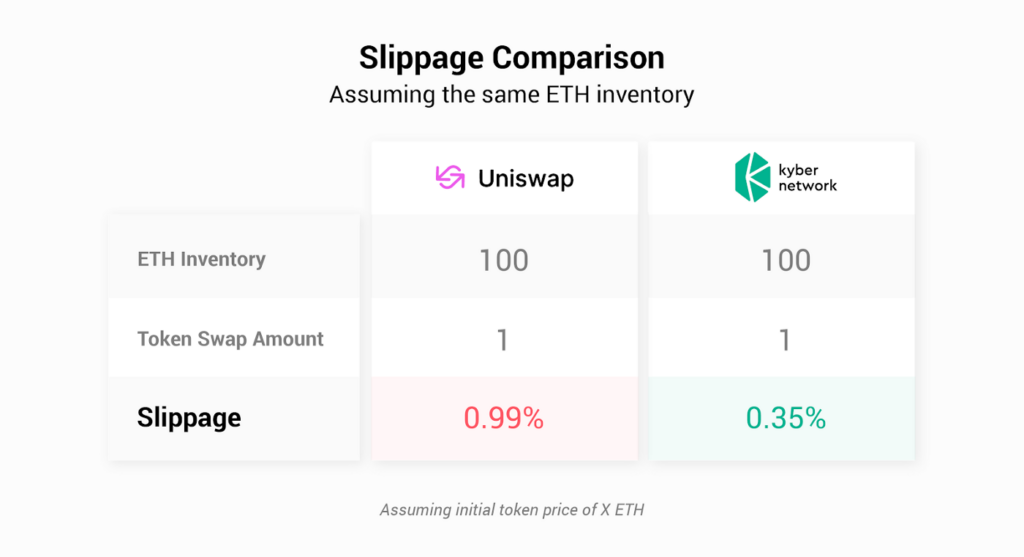Select the Token Swap Amount row label

230,339
